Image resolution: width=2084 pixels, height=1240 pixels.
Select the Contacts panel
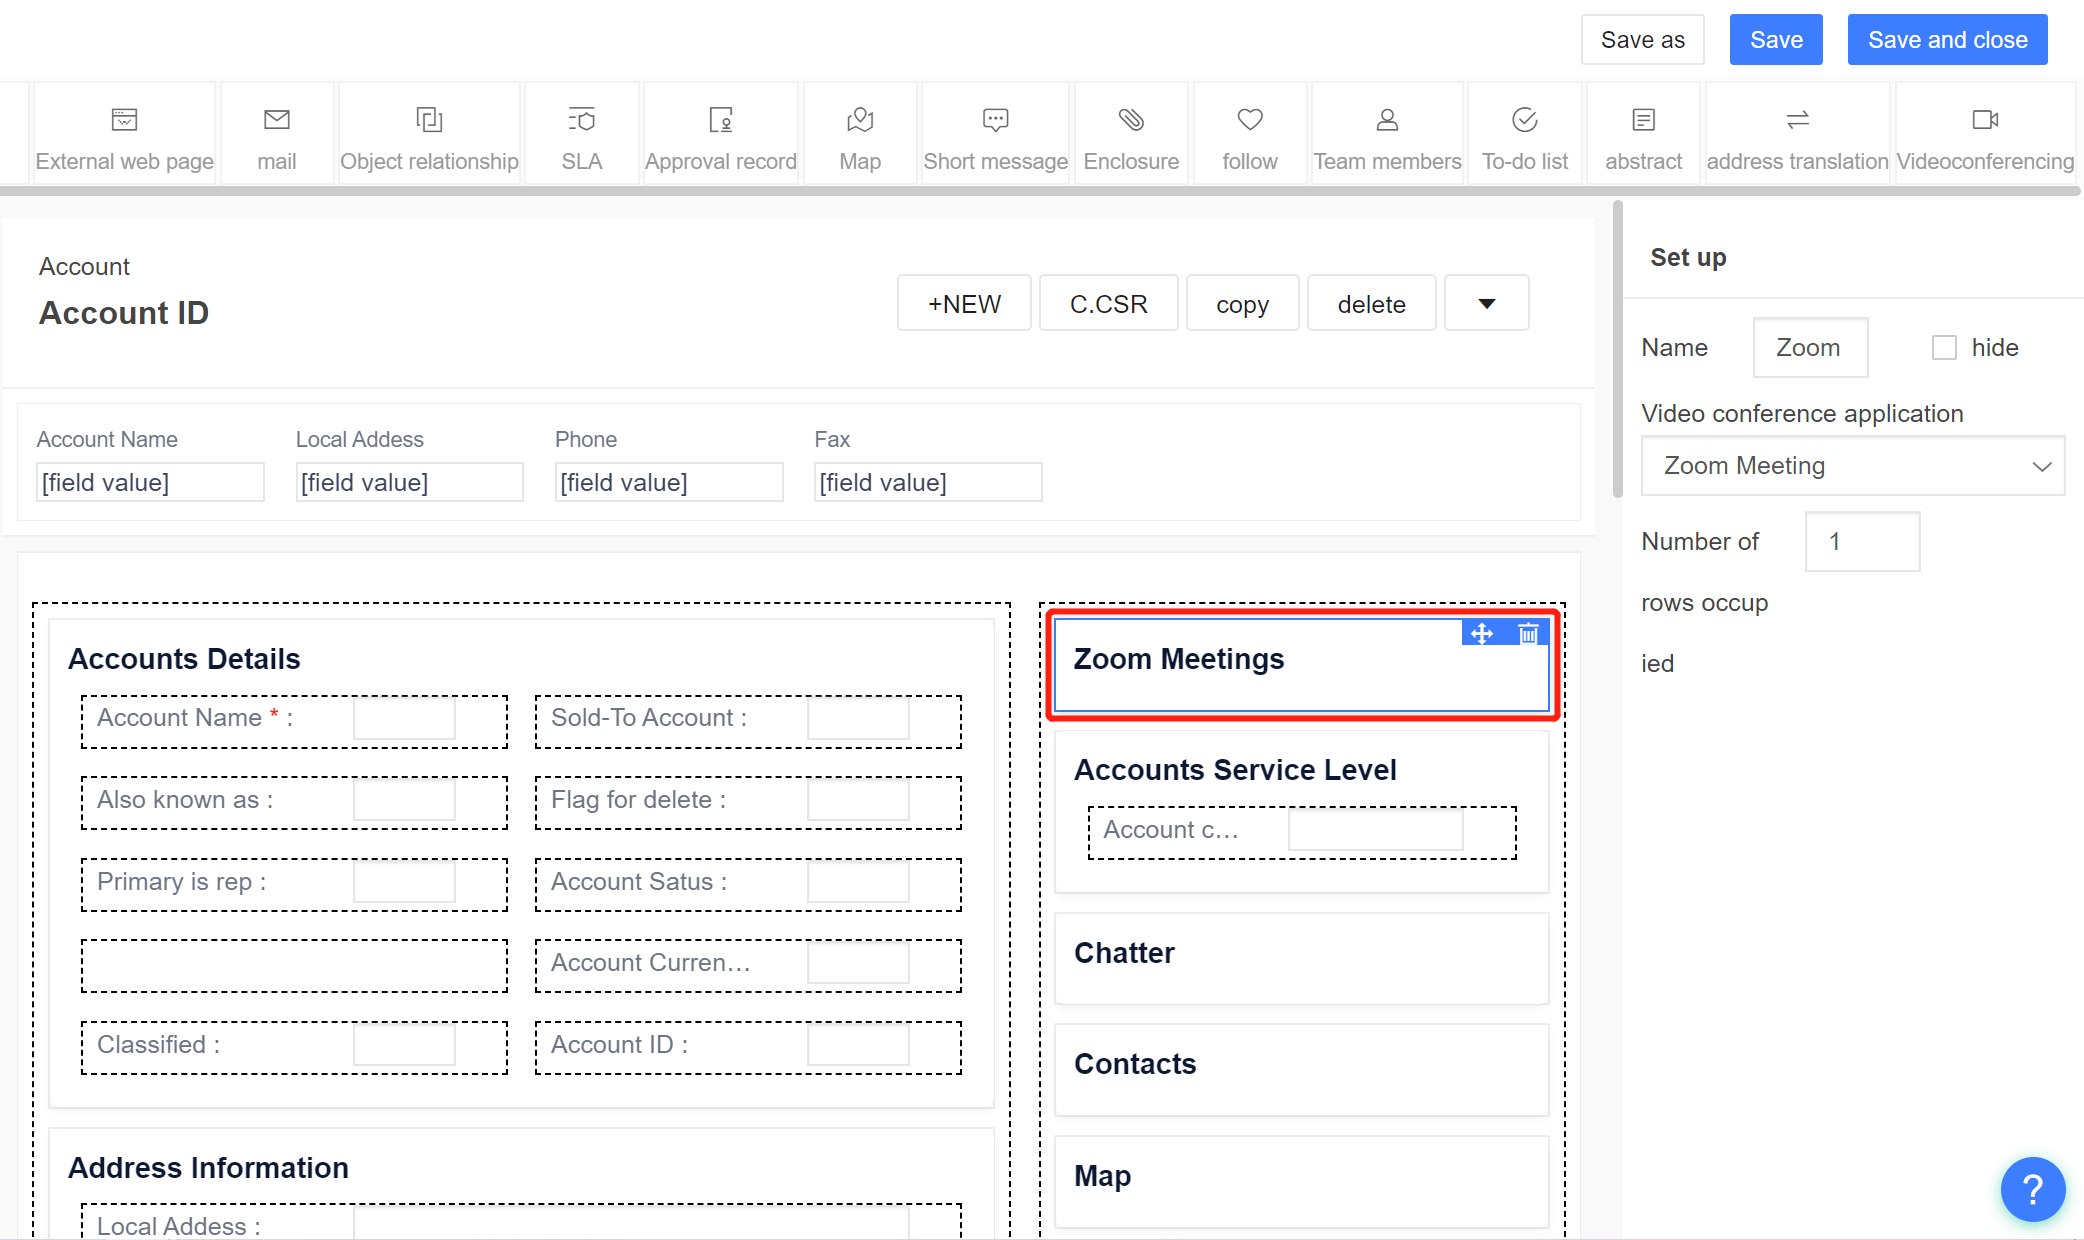point(1302,1069)
